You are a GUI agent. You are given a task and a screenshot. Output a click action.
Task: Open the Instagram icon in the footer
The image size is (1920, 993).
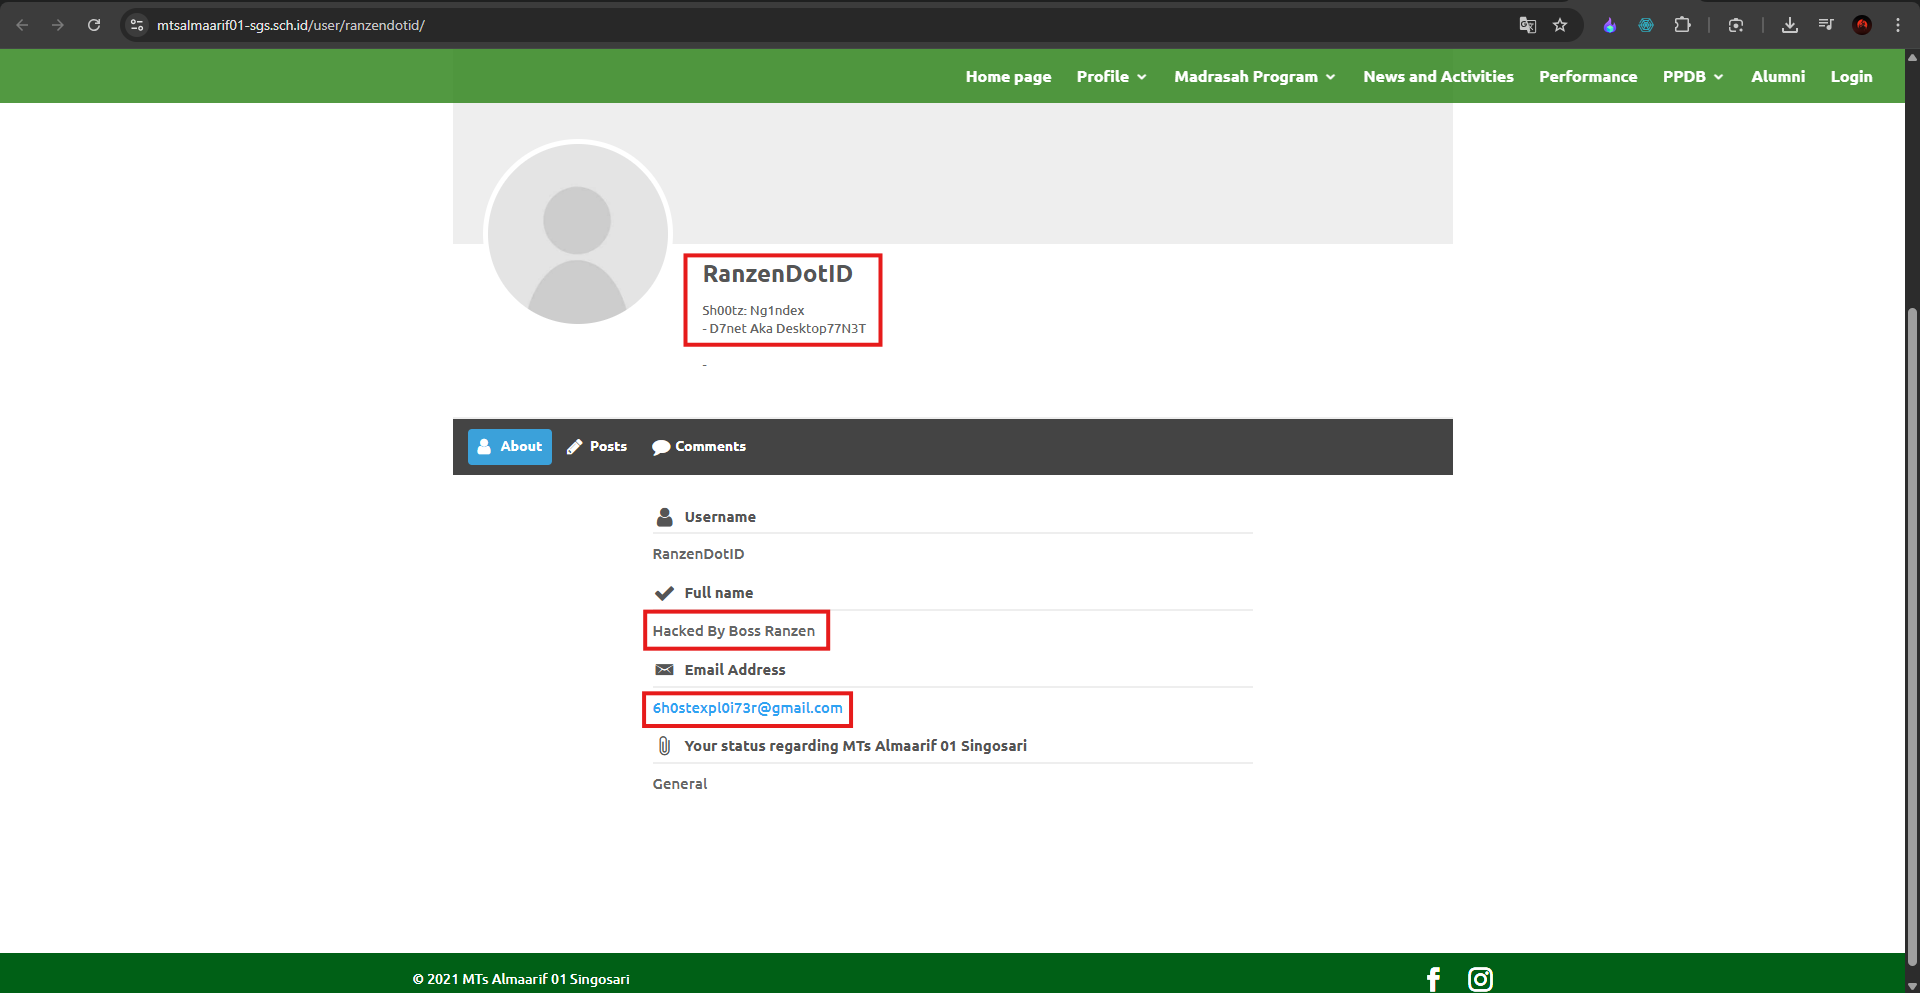click(x=1480, y=979)
